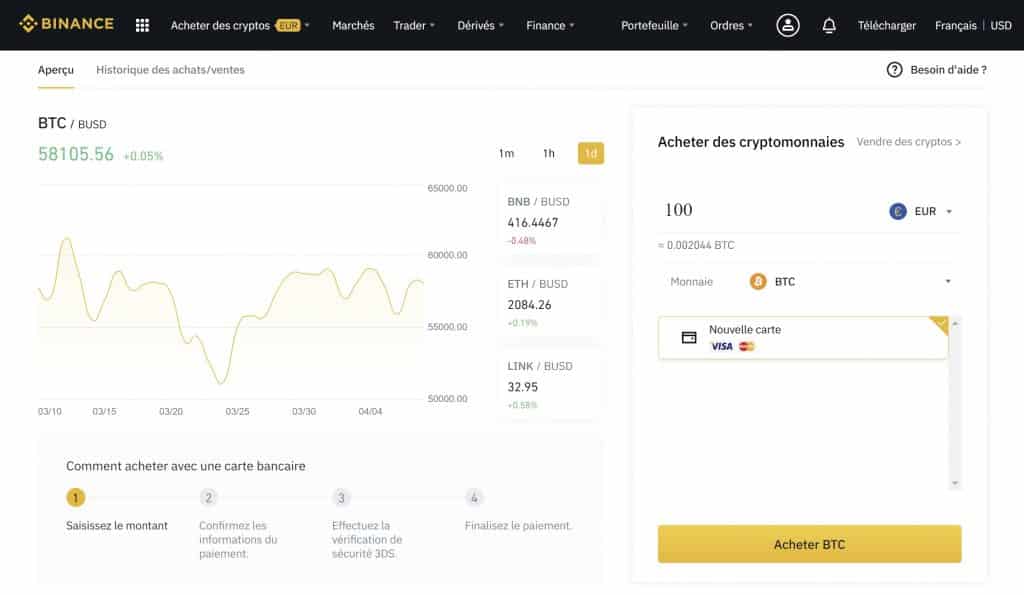Open the account profile icon
Image resolution: width=1024 pixels, height=595 pixels.
pyautogui.click(x=787, y=24)
